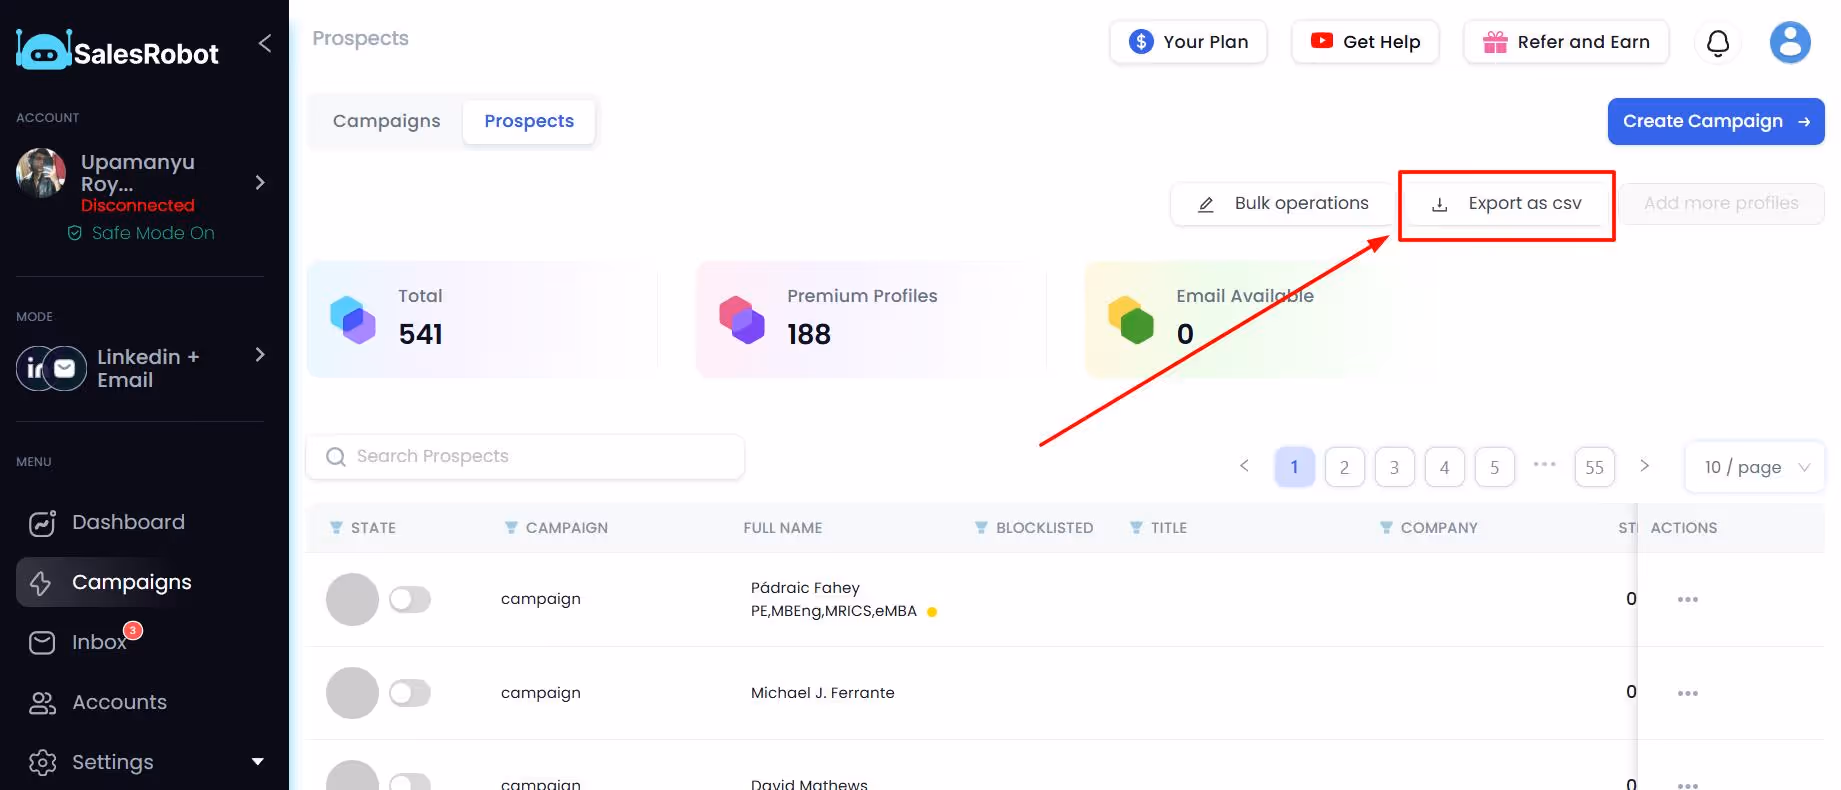The height and width of the screenshot is (790, 1841).
Task: Select page 1 in pagination
Action: pyautogui.click(x=1294, y=467)
